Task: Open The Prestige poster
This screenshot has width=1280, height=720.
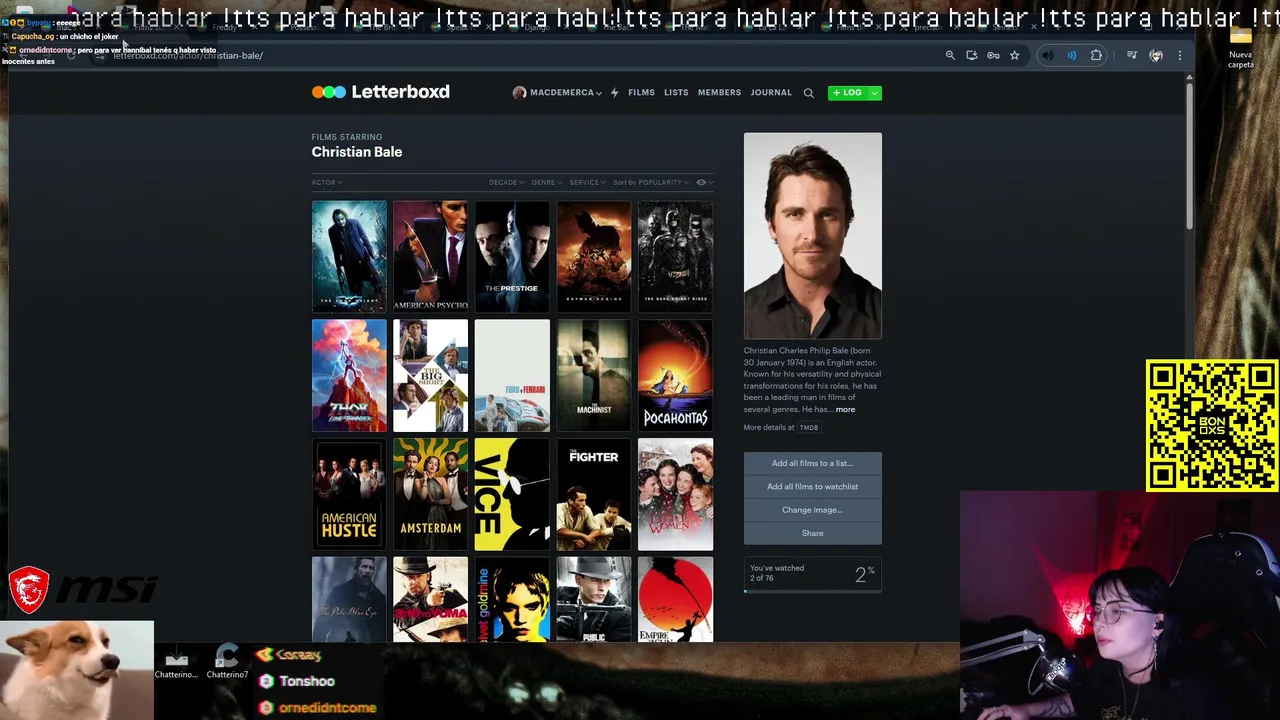Action: (x=512, y=257)
